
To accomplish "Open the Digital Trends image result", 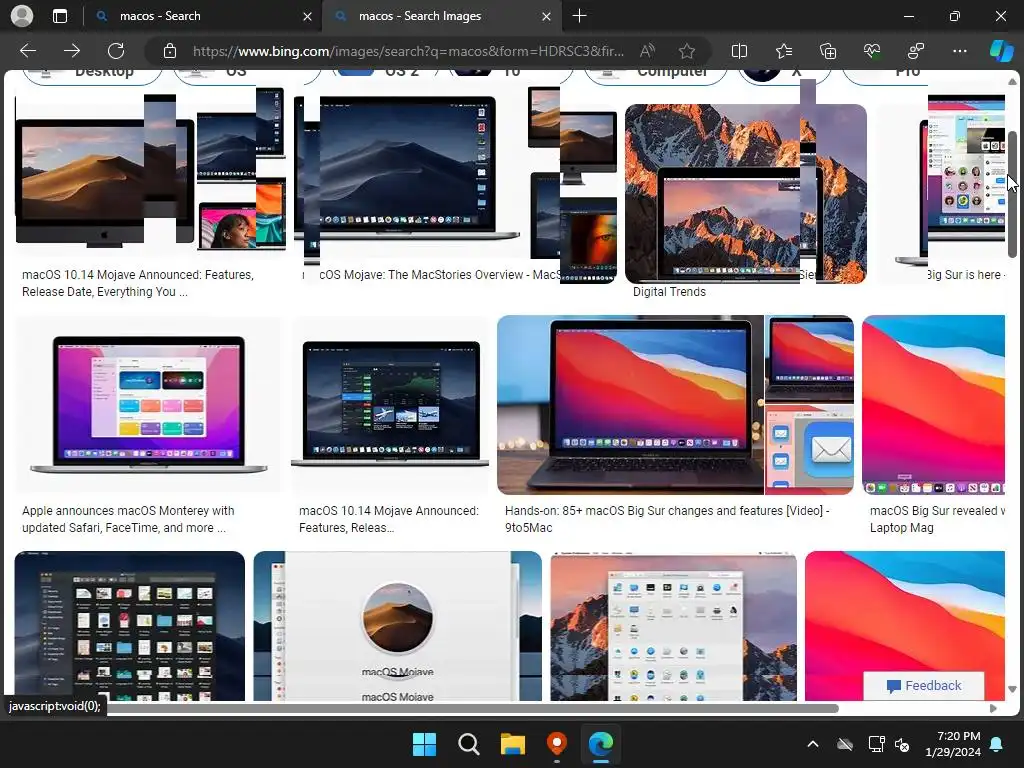I will [x=669, y=292].
